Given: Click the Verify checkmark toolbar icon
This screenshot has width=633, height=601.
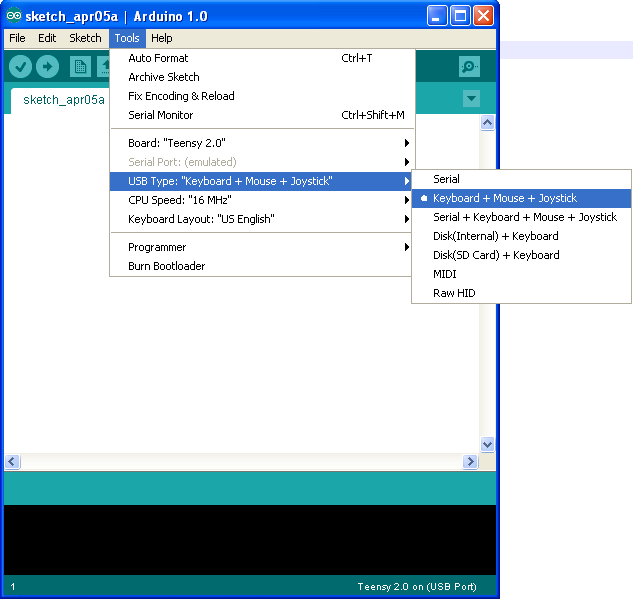Looking at the screenshot, I should click(20, 67).
